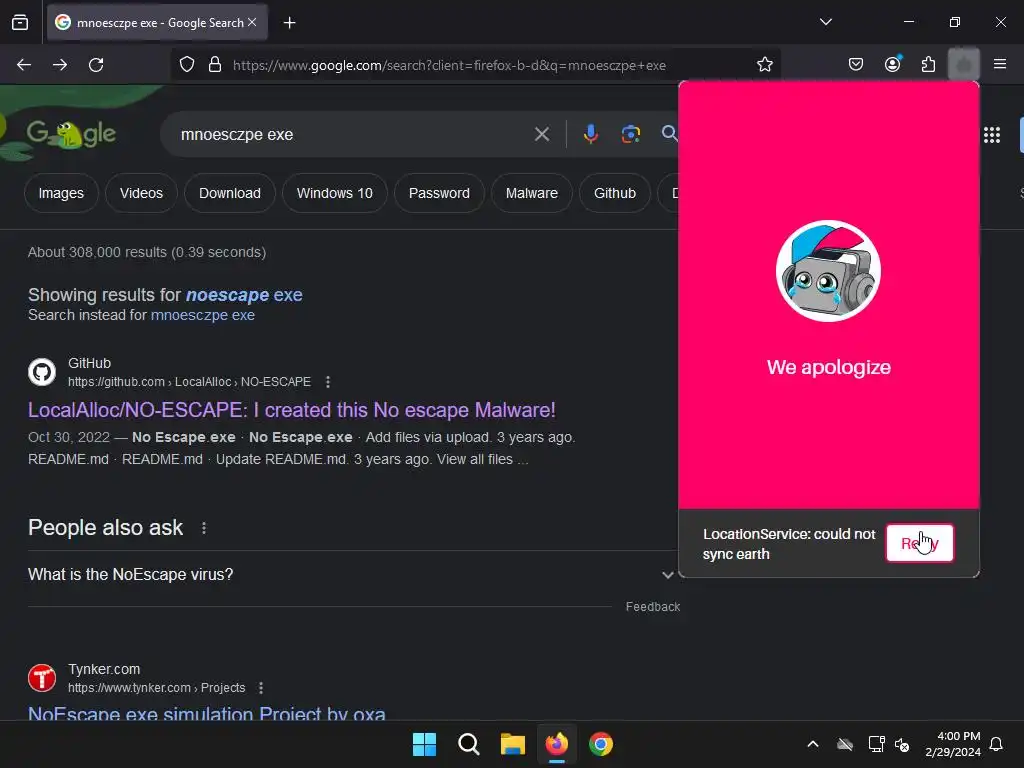Click the Tynker.com result favicon
This screenshot has height=768, width=1024.
tap(42, 679)
